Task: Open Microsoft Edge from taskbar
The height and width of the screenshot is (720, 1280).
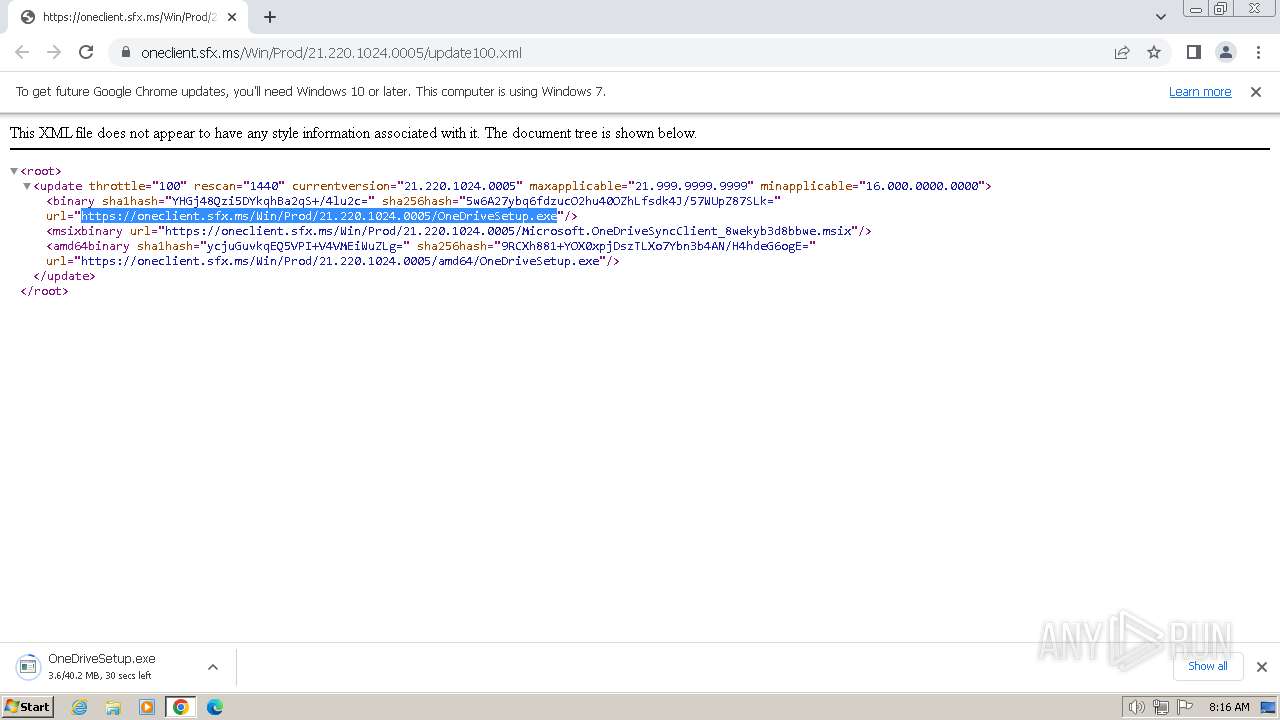Action: pyautogui.click(x=215, y=707)
